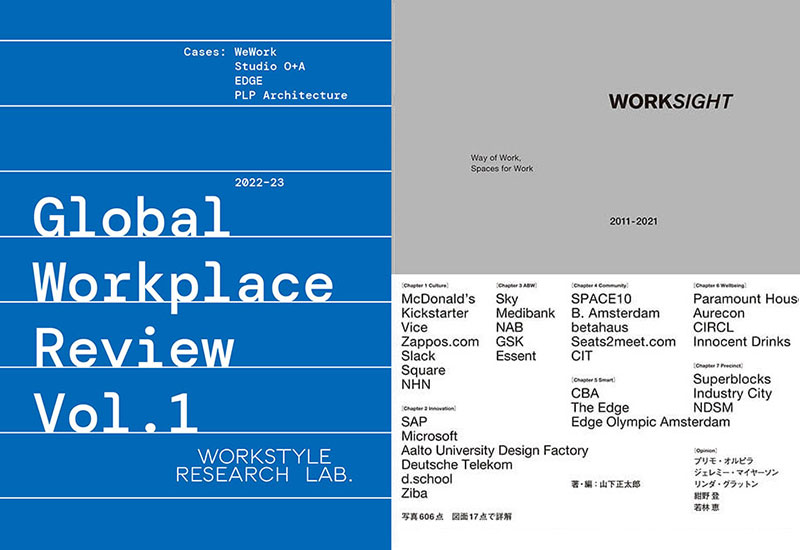800x550 pixels.
Task: Click the 2011-2021 date on gray cover
Action: coord(636,219)
